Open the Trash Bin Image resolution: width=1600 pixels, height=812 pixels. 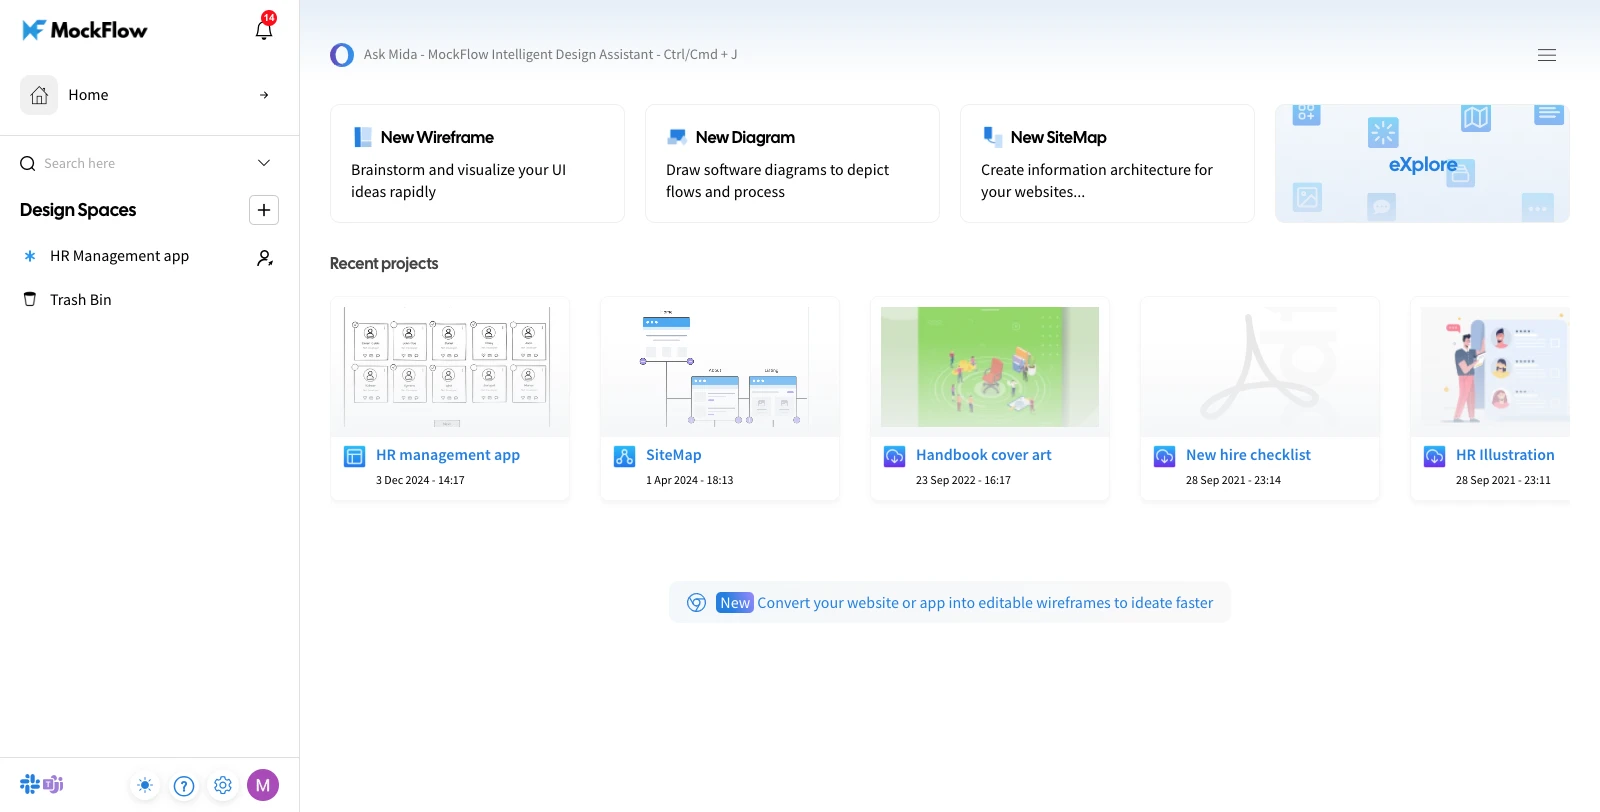[80, 300]
